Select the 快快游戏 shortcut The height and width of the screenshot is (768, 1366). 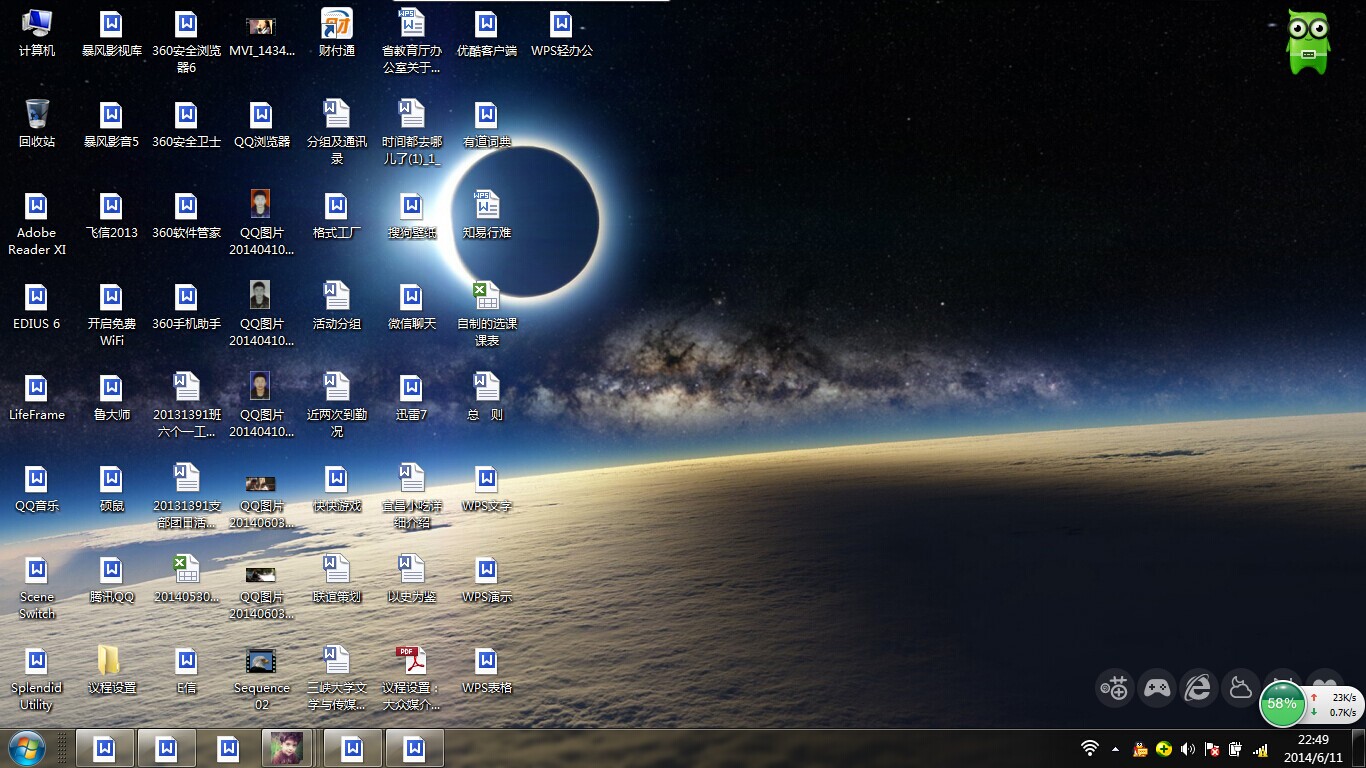click(x=337, y=488)
